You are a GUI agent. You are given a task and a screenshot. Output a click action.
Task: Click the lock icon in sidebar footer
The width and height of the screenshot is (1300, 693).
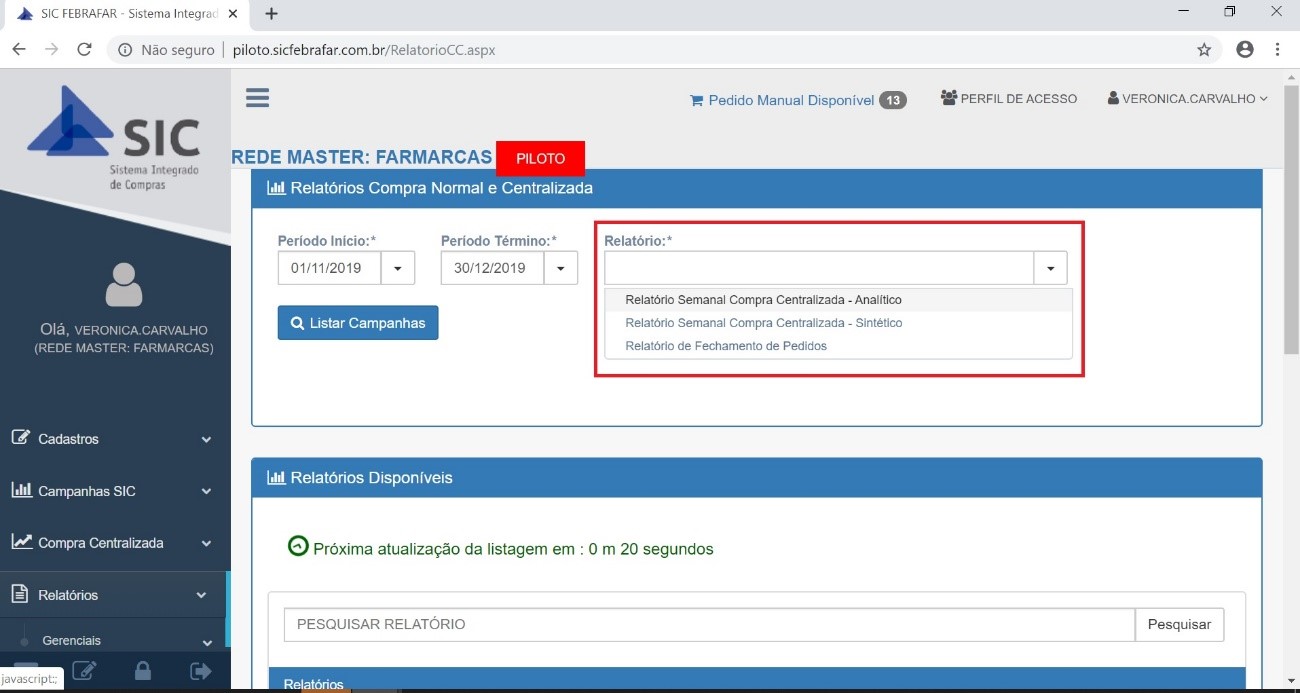pyautogui.click(x=143, y=671)
